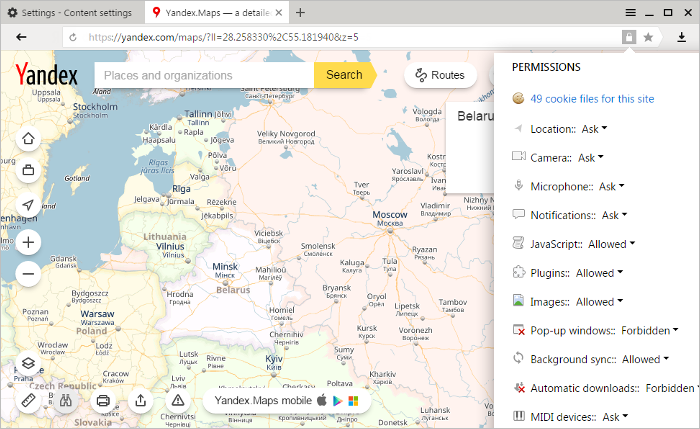Select the Yandex.Maps browser tab
This screenshot has width=700, height=429.
pos(217,12)
